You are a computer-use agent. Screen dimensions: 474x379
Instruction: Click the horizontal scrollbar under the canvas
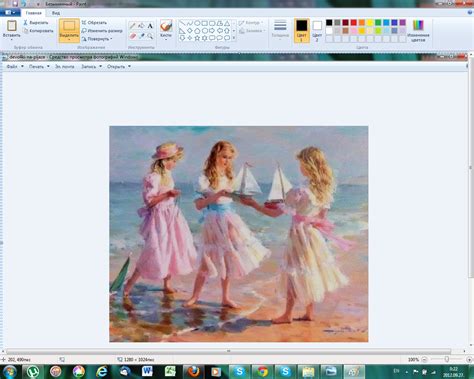click(x=229, y=351)
